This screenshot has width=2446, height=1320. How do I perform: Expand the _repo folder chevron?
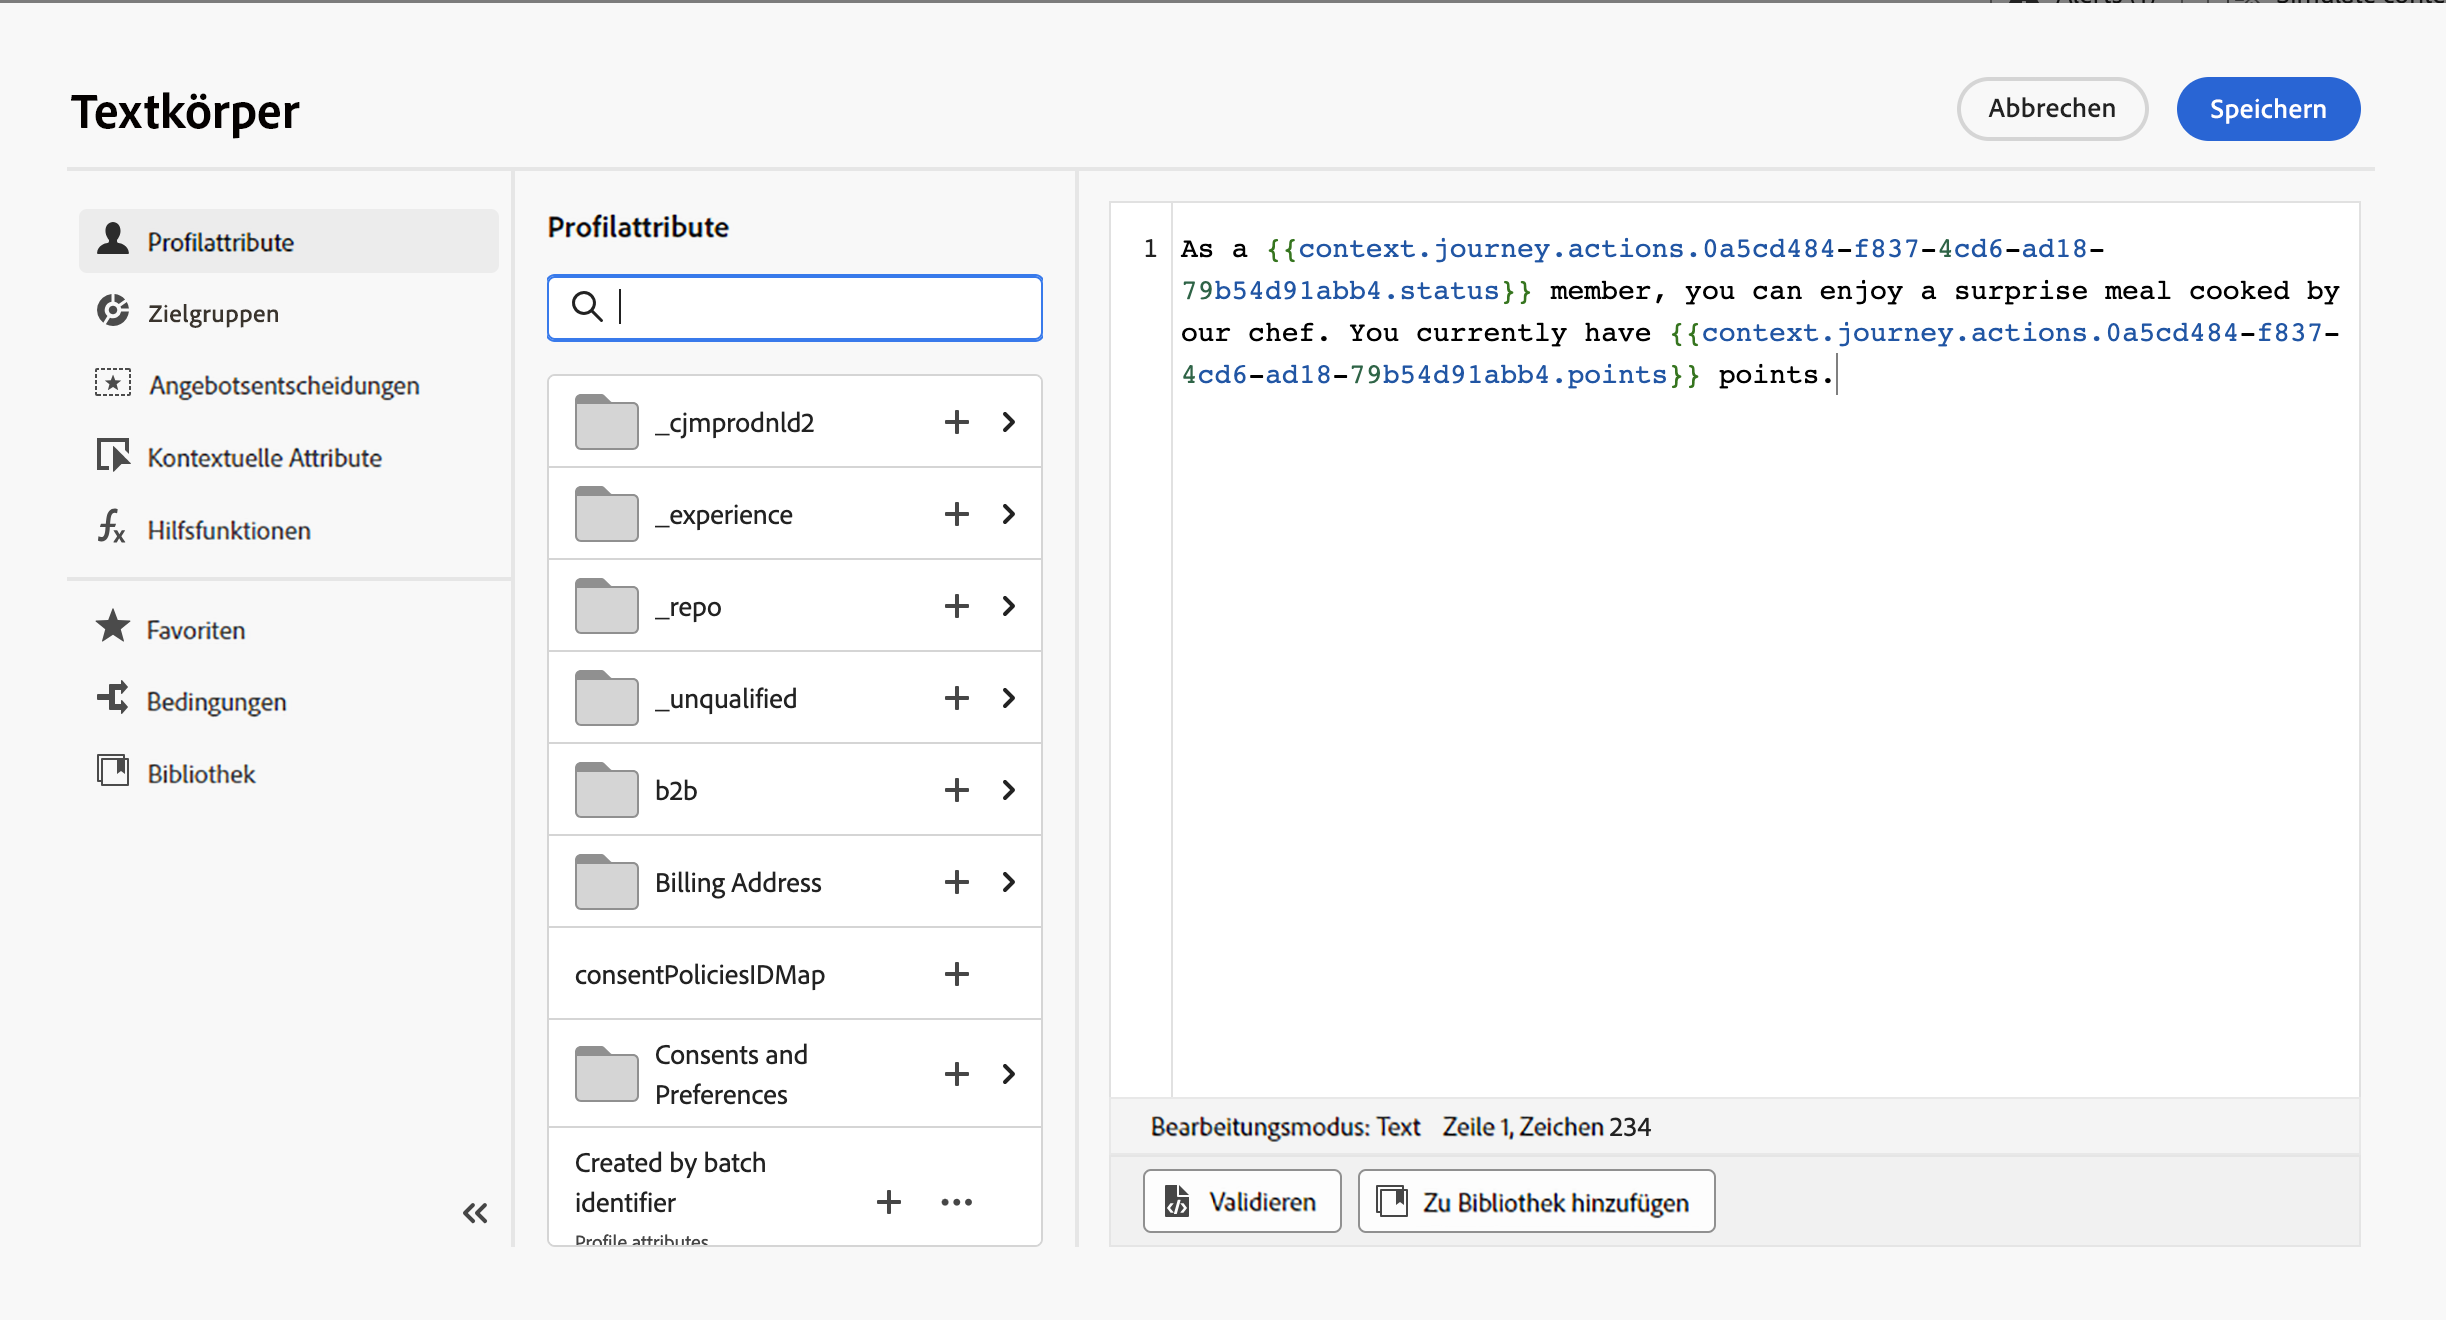[1008, 606]
